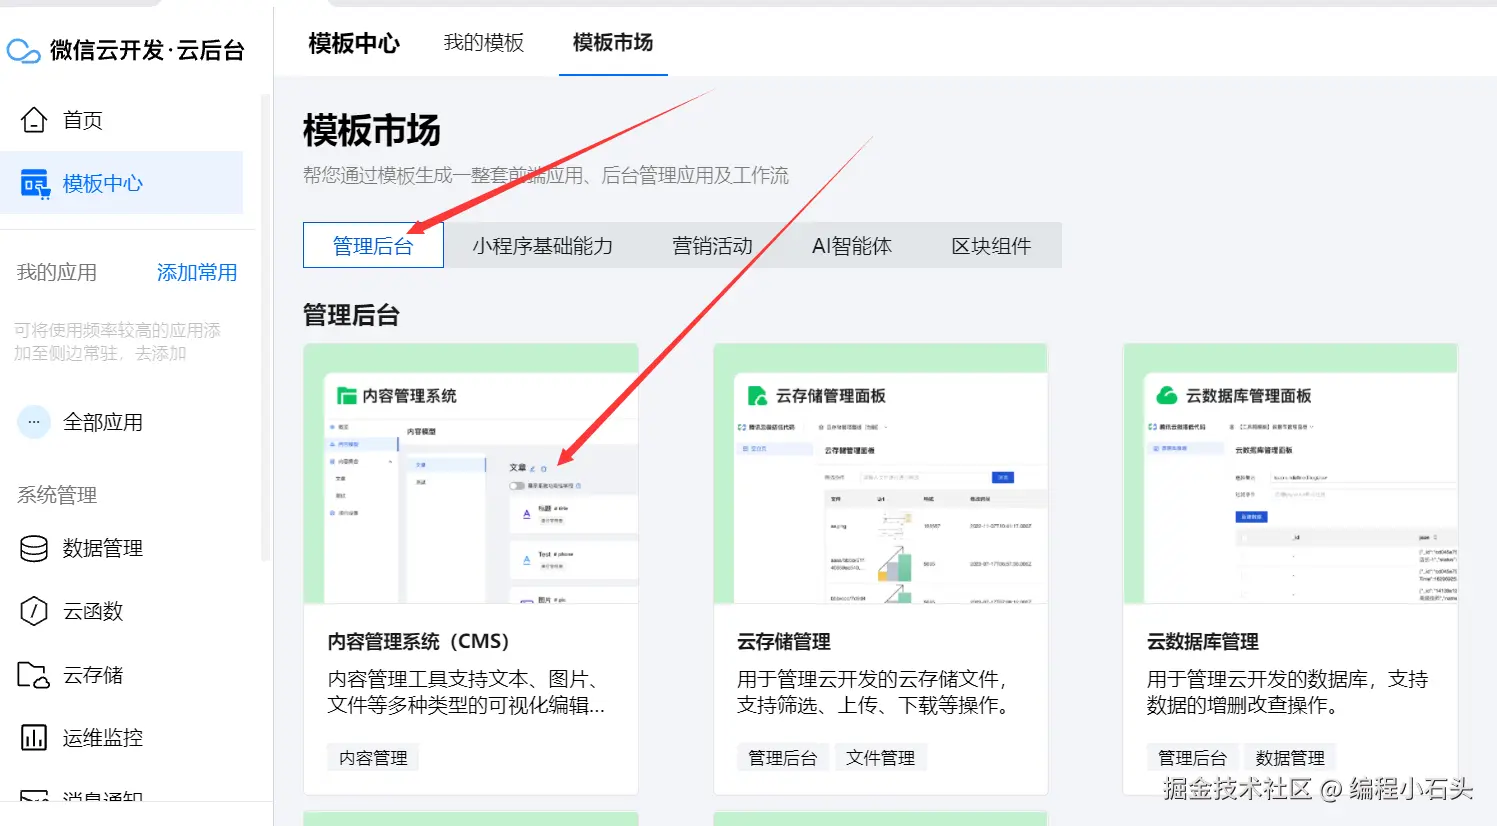The image size is (1497, 826).
Task: Select the 区块组件 category tab
Action: 991,246
